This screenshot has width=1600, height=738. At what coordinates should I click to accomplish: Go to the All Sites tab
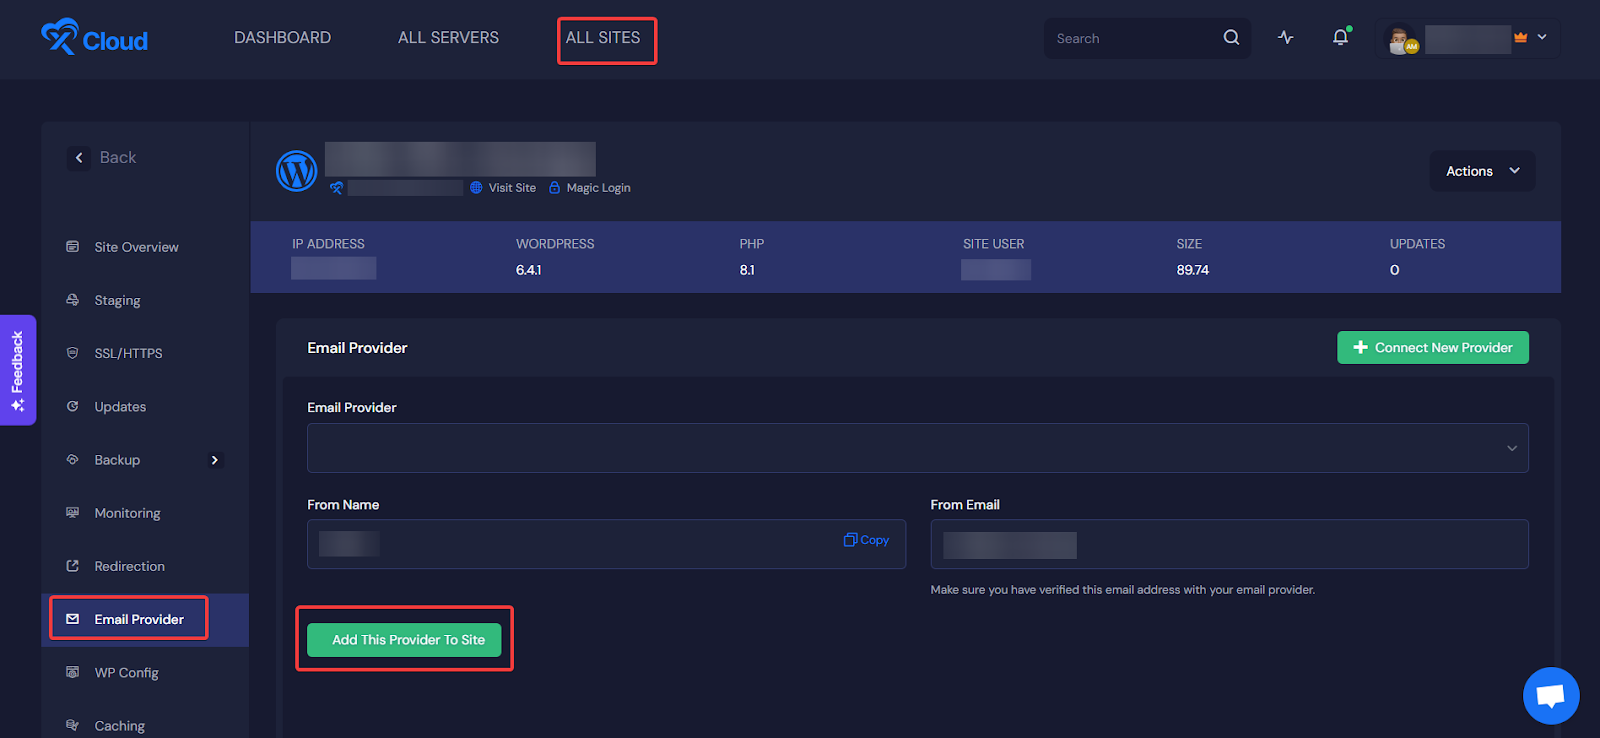click(603, 38)
